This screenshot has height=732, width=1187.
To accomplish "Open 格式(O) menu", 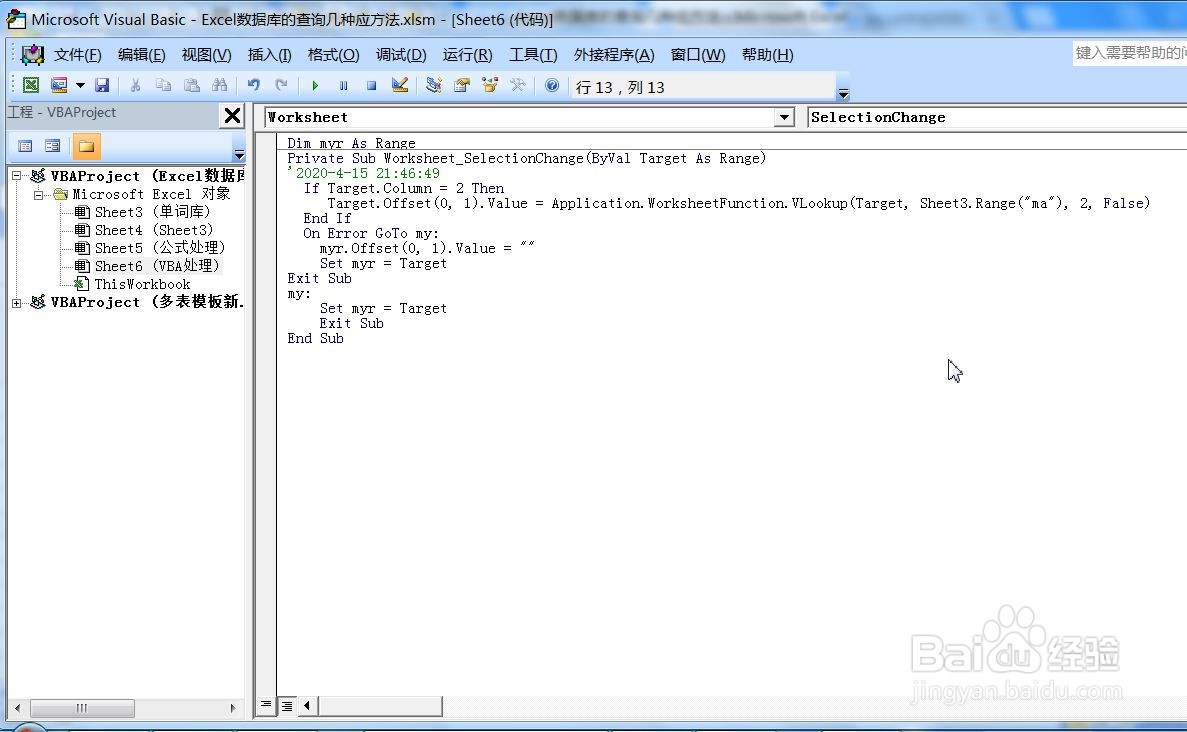I will tap(334, 55).
